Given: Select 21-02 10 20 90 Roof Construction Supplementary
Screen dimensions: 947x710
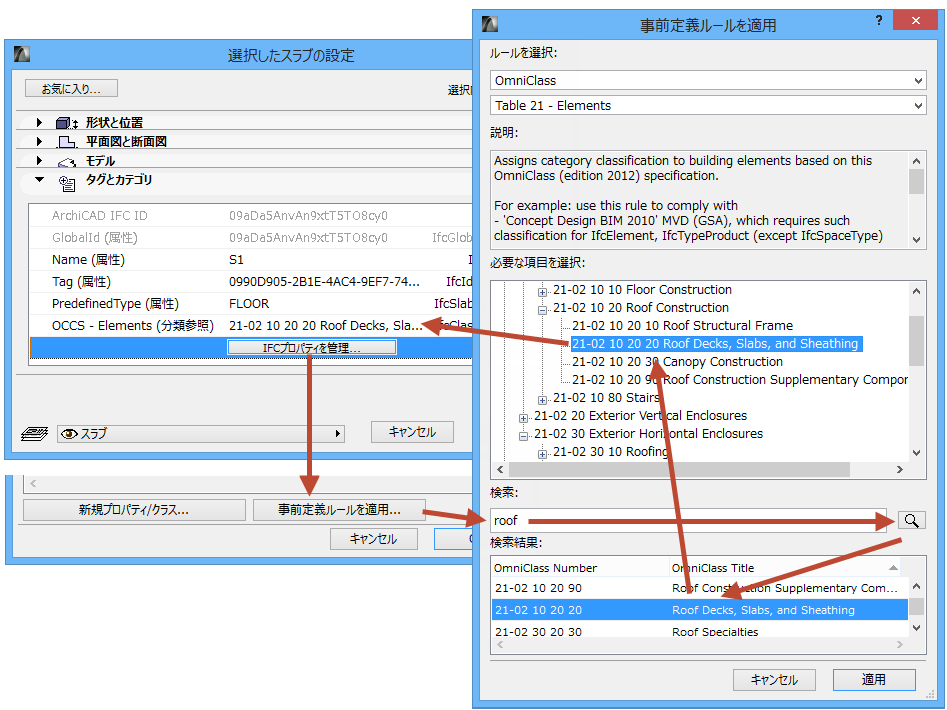Looking at the screenshot, I should pyautogui.click(x=739, y=380).
